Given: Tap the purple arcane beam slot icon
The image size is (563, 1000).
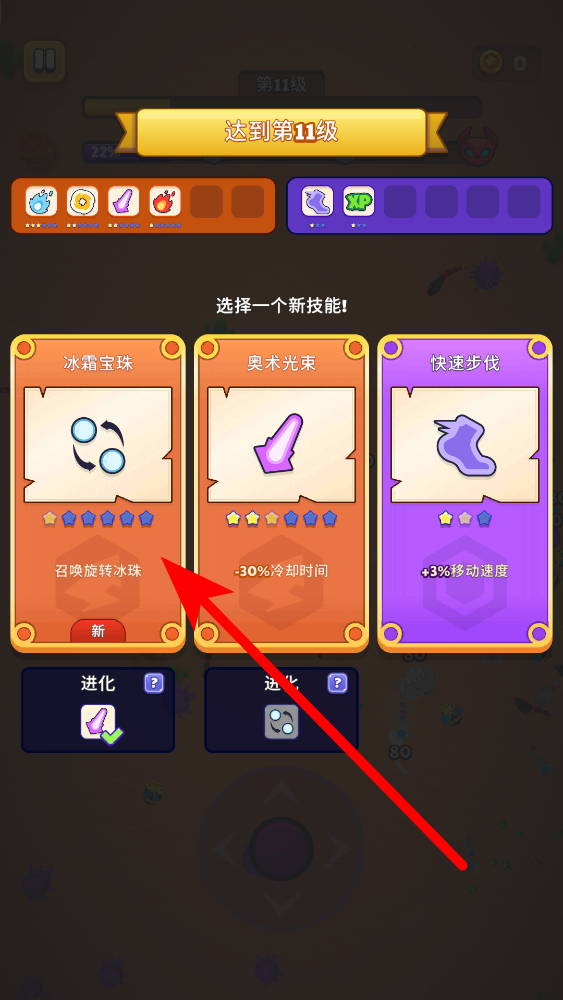Looking at the screenshot, I should pyautogui.click(x=124, y=202).
